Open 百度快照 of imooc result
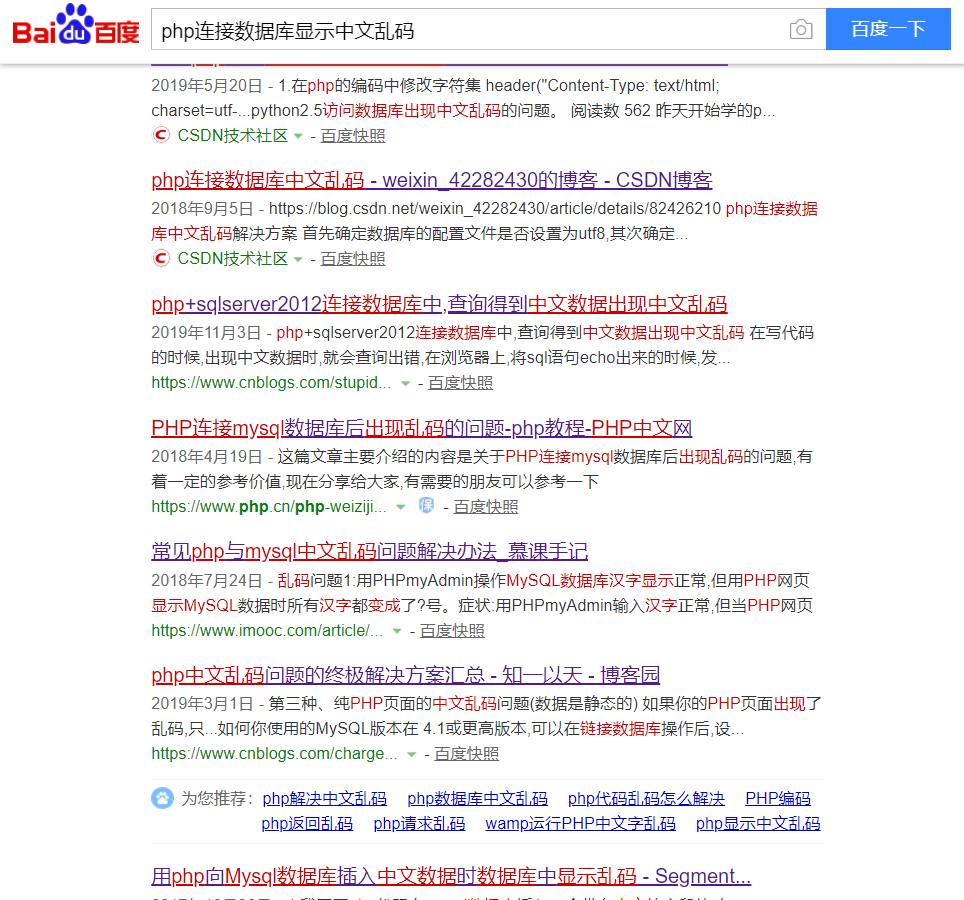Image resolution: width=964 pixels, height=900 pixels. click(x=452, y=631)
